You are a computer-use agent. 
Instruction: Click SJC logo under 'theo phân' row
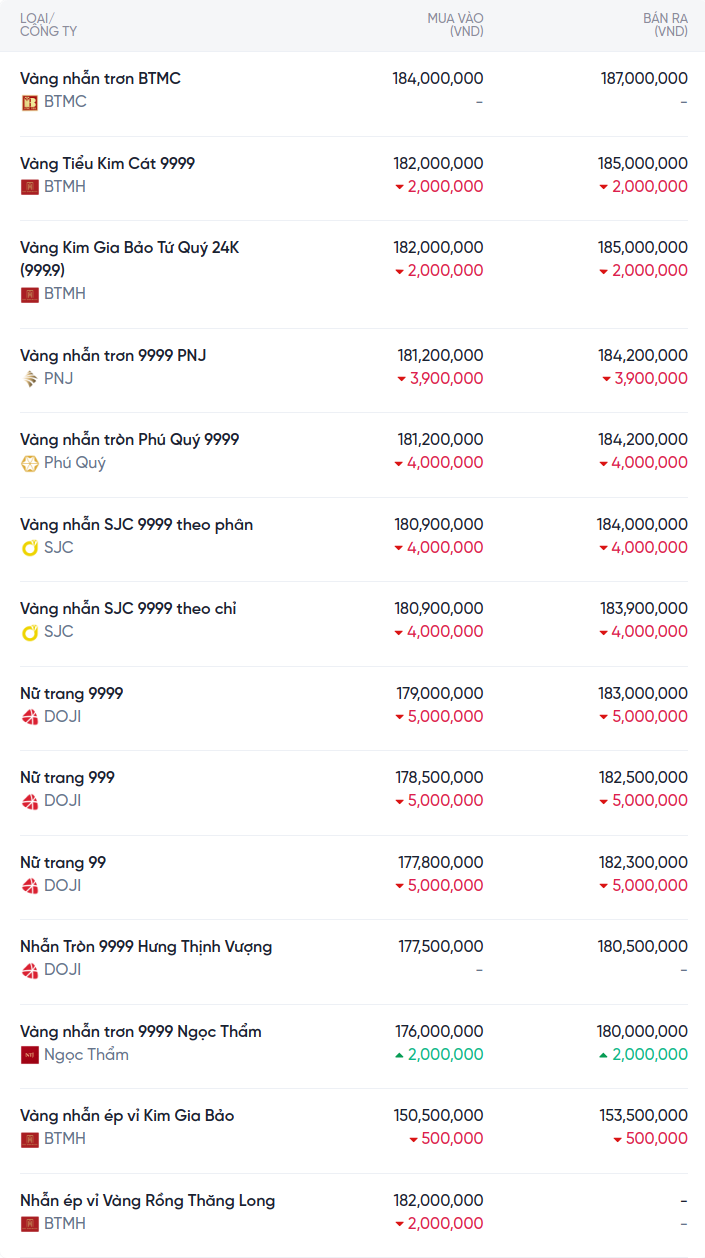pos(30,548)
